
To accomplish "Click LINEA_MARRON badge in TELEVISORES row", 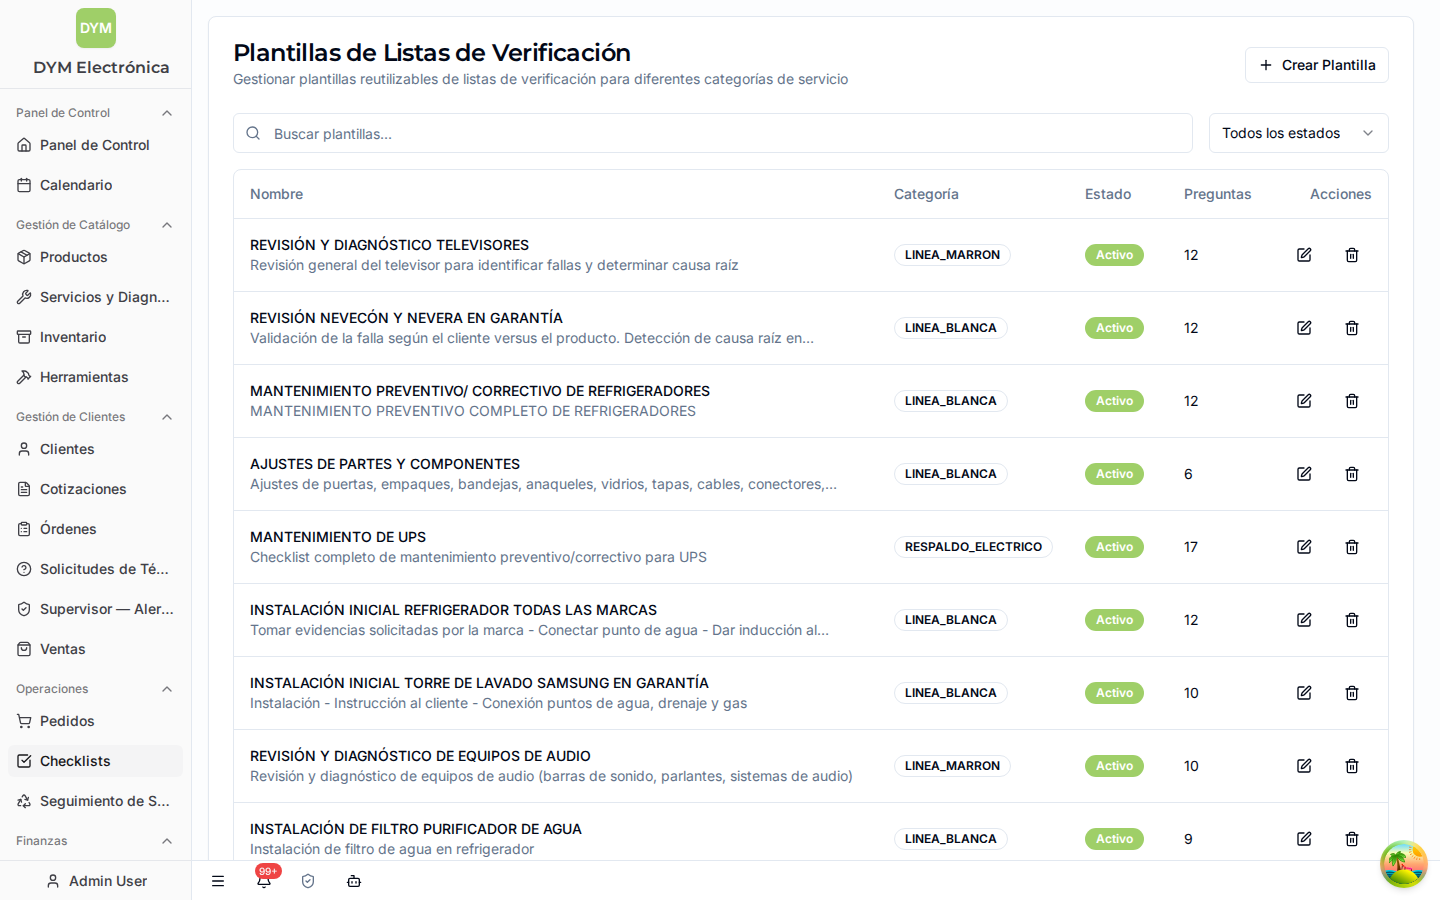I will (x=952, y=255).
